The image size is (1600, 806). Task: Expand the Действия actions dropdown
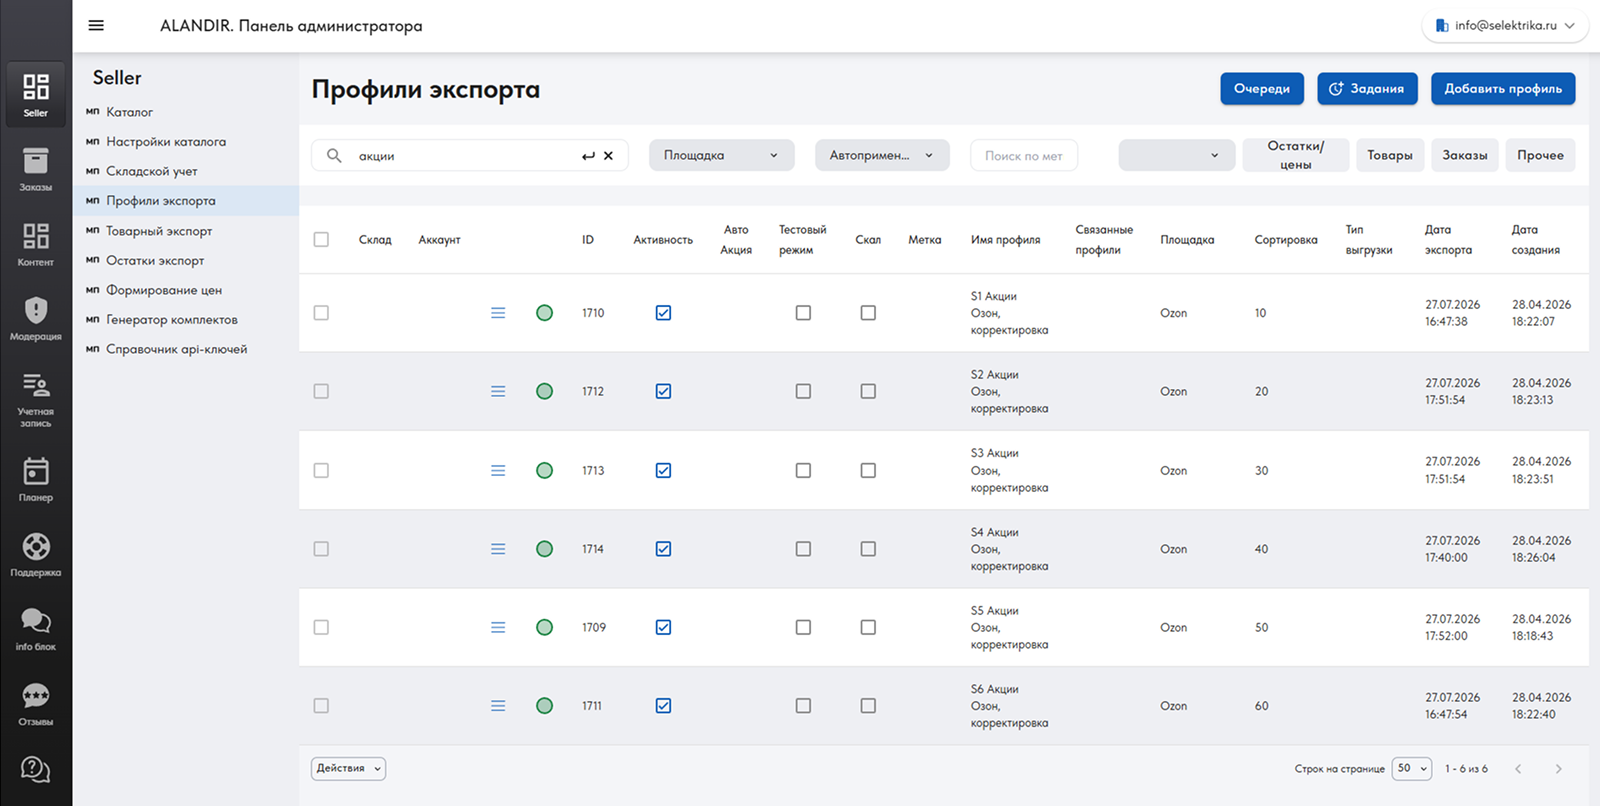[348, 768]
